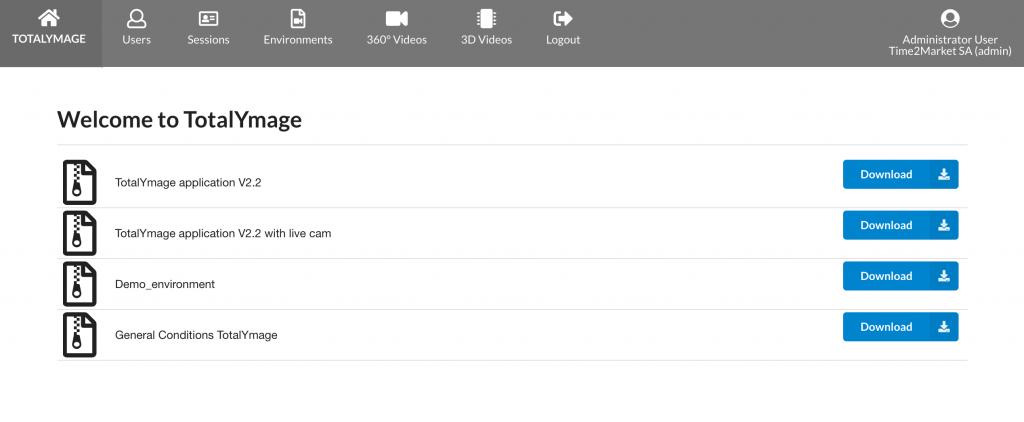Click the Administrator User profile avatar

coord(950,18)
